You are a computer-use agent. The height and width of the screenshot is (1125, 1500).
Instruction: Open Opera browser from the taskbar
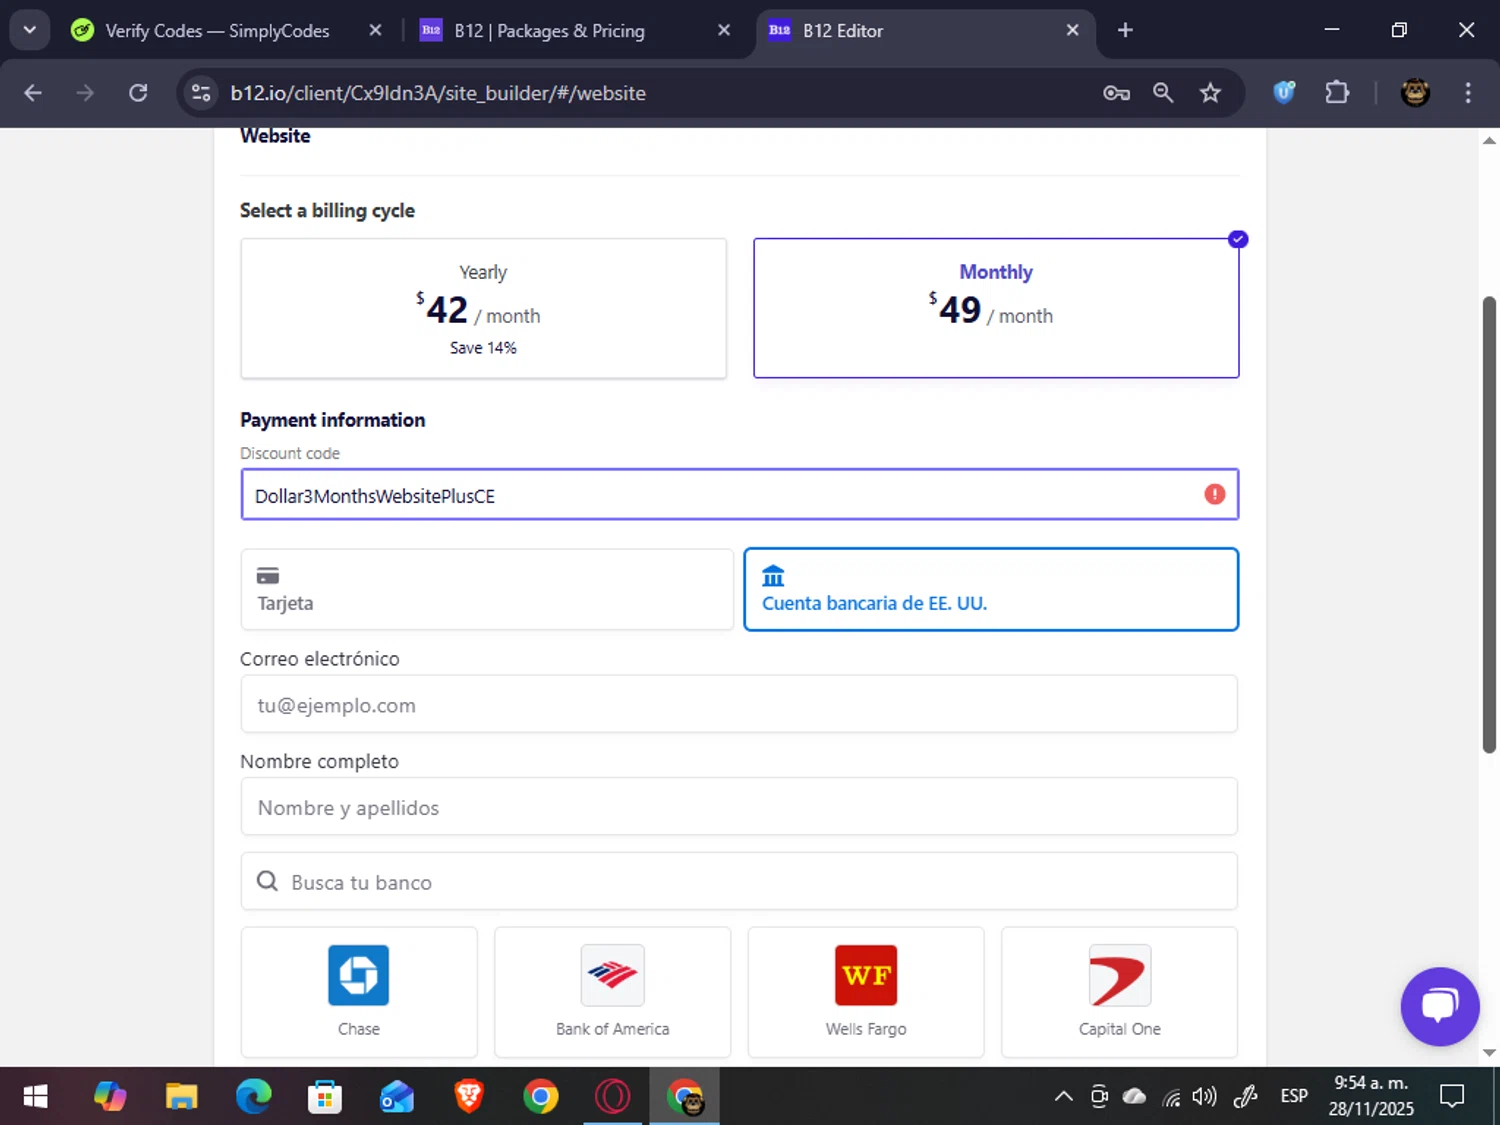tap(613, 1097)
